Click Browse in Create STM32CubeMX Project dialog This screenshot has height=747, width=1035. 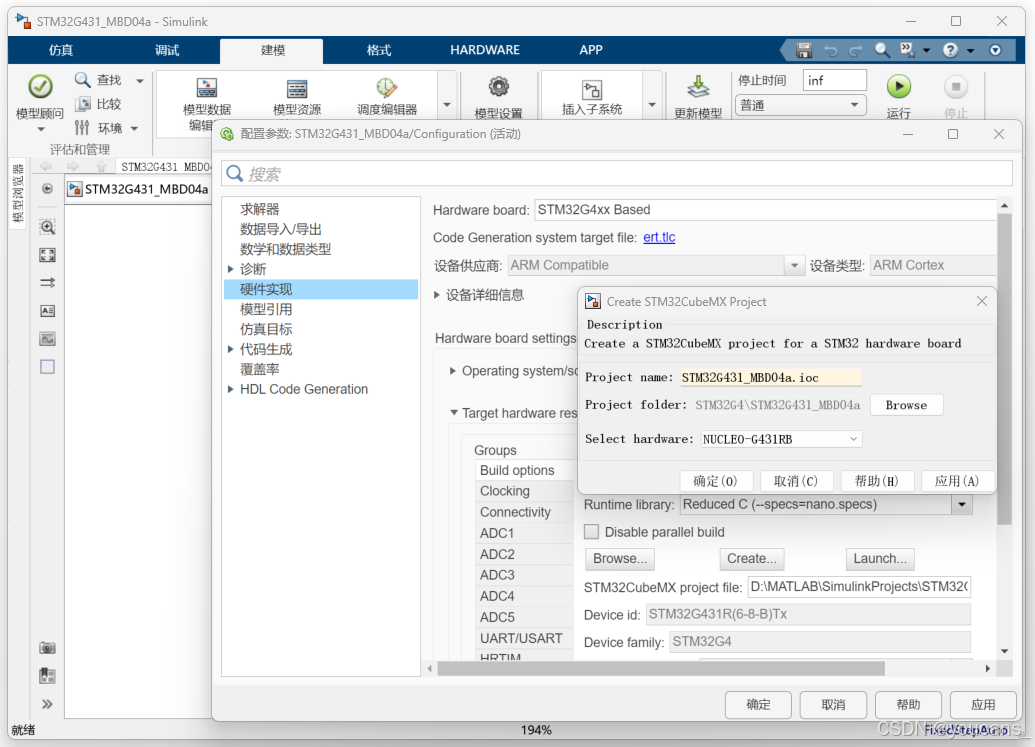[x=906, y=405]
